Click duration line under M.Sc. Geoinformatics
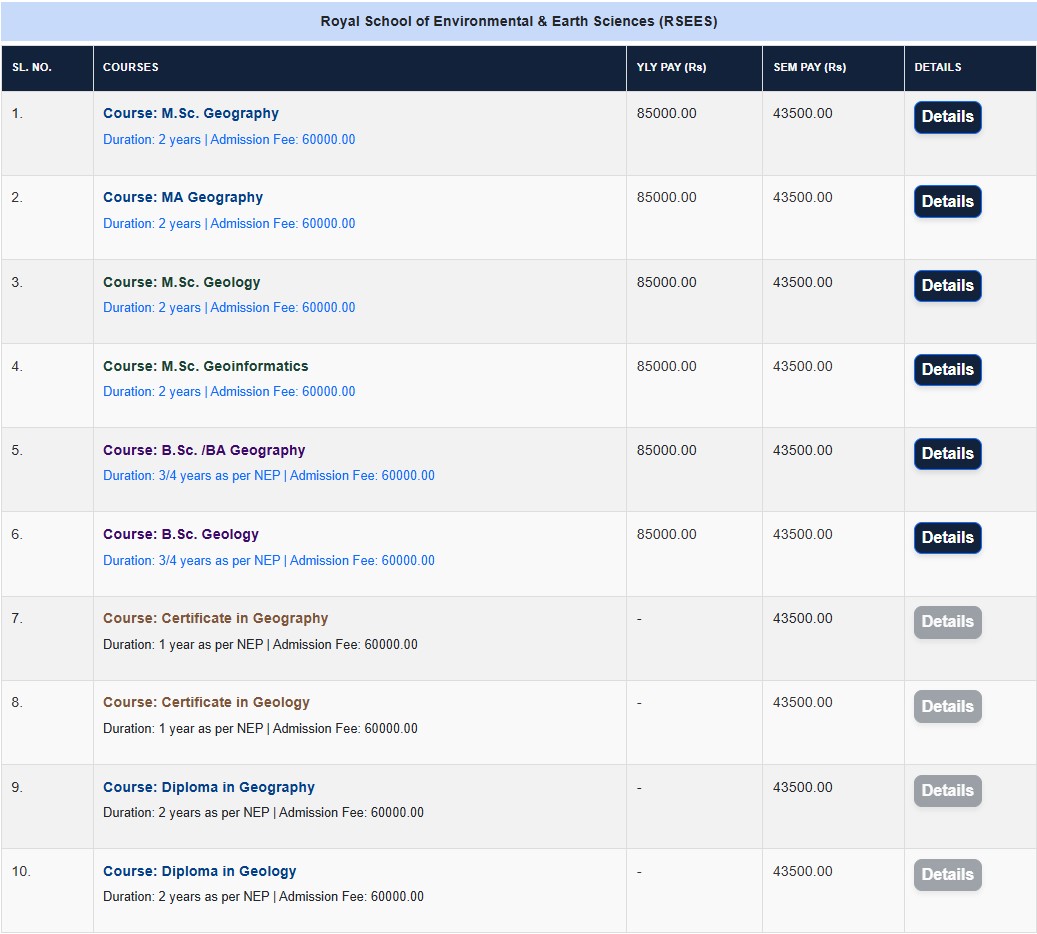Image resolution: width=1037 pixels, height=934 pixels. [x=229, y=392]
